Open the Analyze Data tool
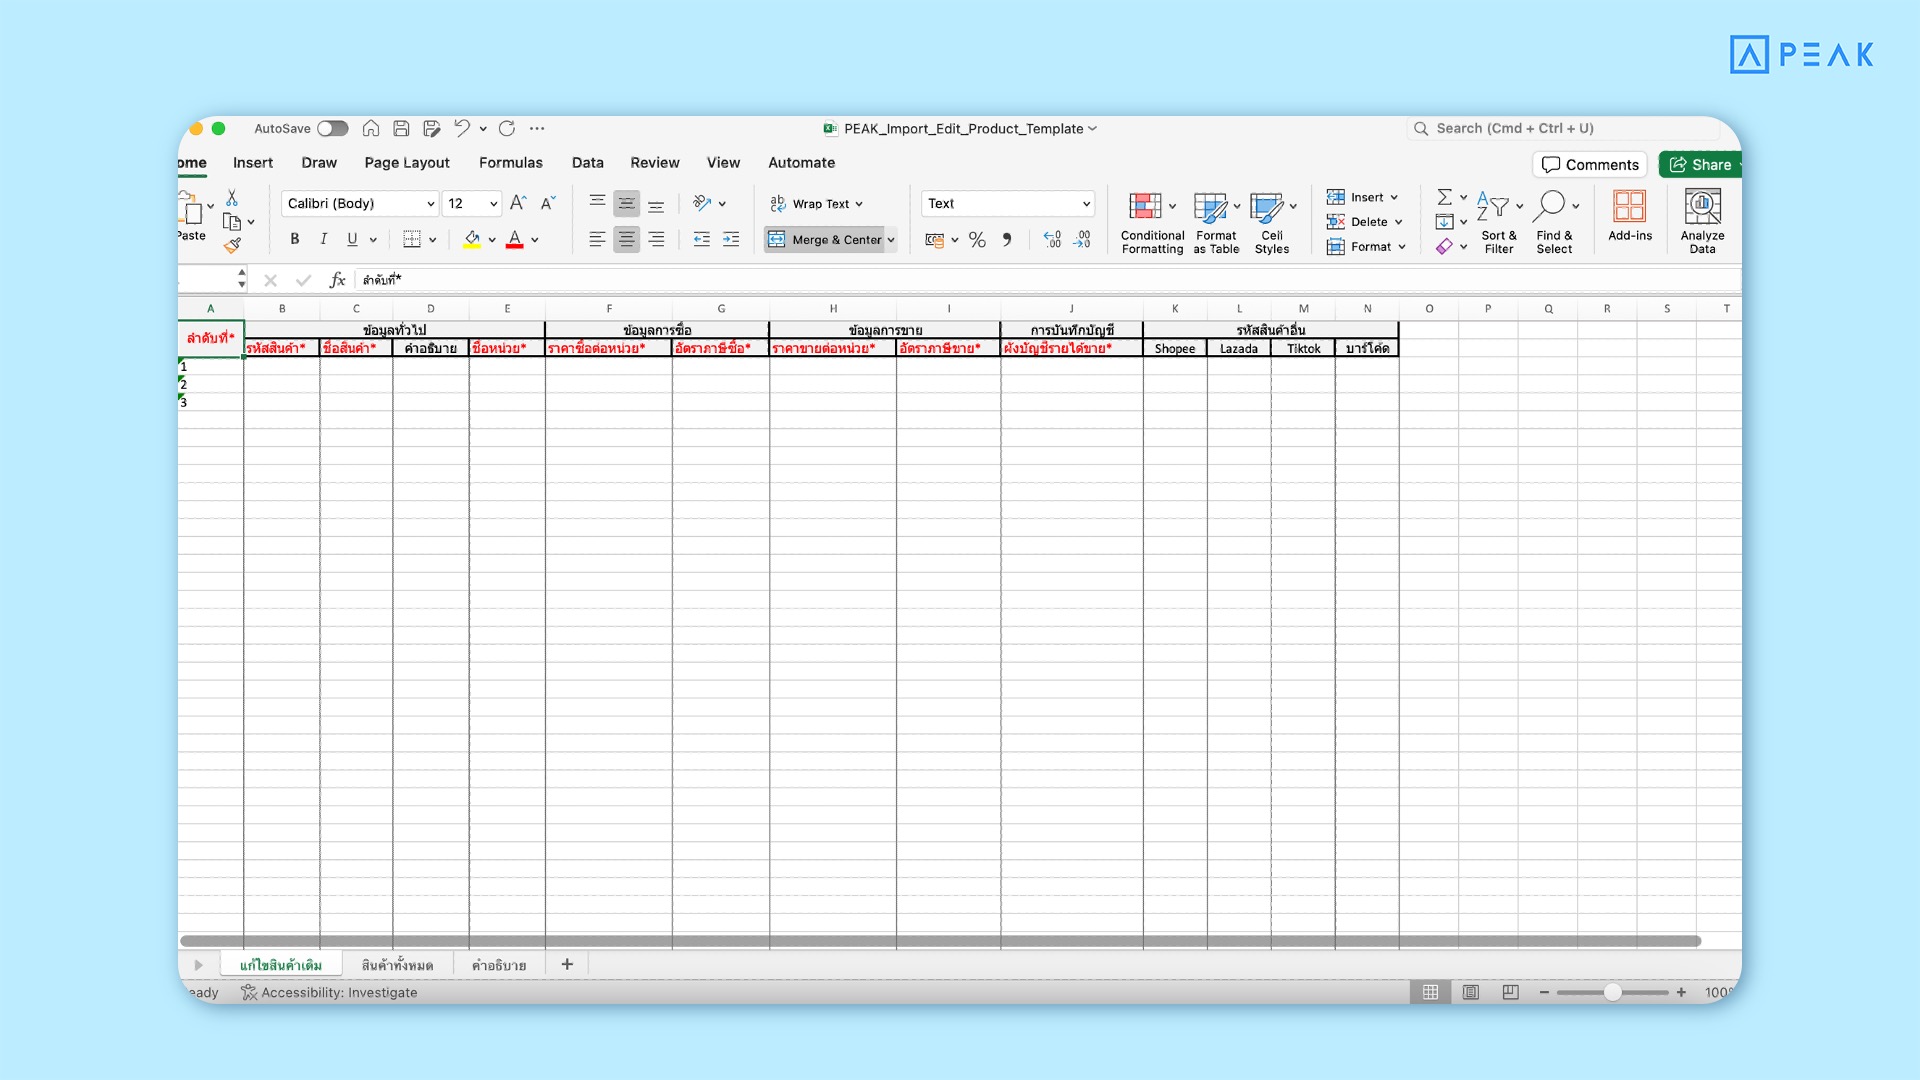 click(x=1702, y=220)
